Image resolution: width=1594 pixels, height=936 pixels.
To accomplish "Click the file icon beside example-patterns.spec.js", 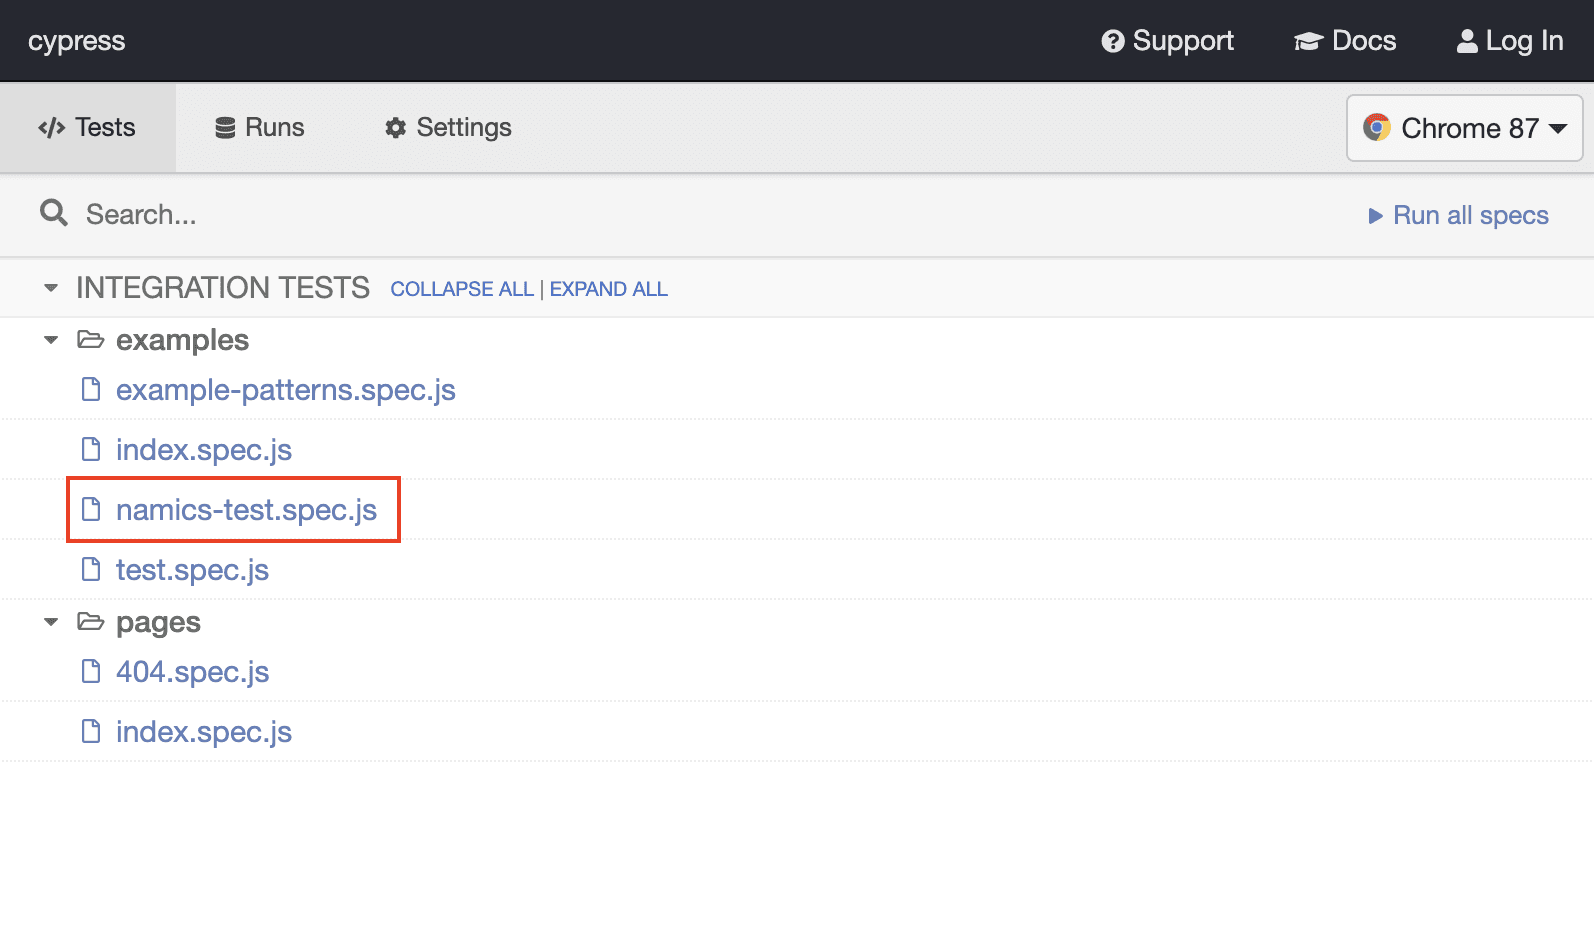I will pyautogui.click(x=91, y=389).
